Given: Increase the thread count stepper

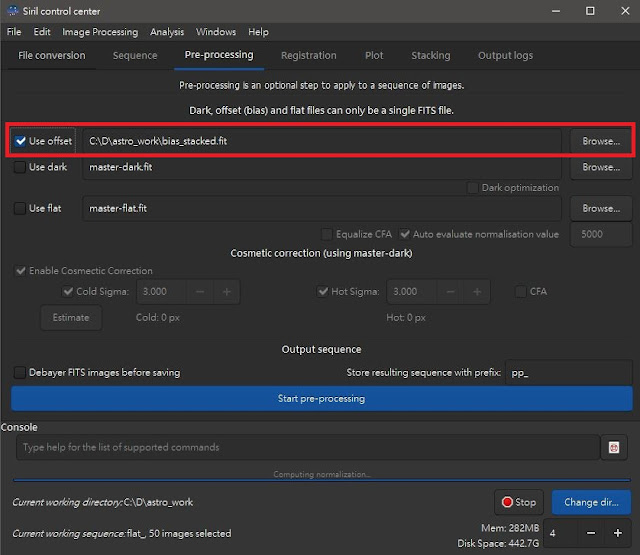Looking at the screenshot, I should point(618,533).
